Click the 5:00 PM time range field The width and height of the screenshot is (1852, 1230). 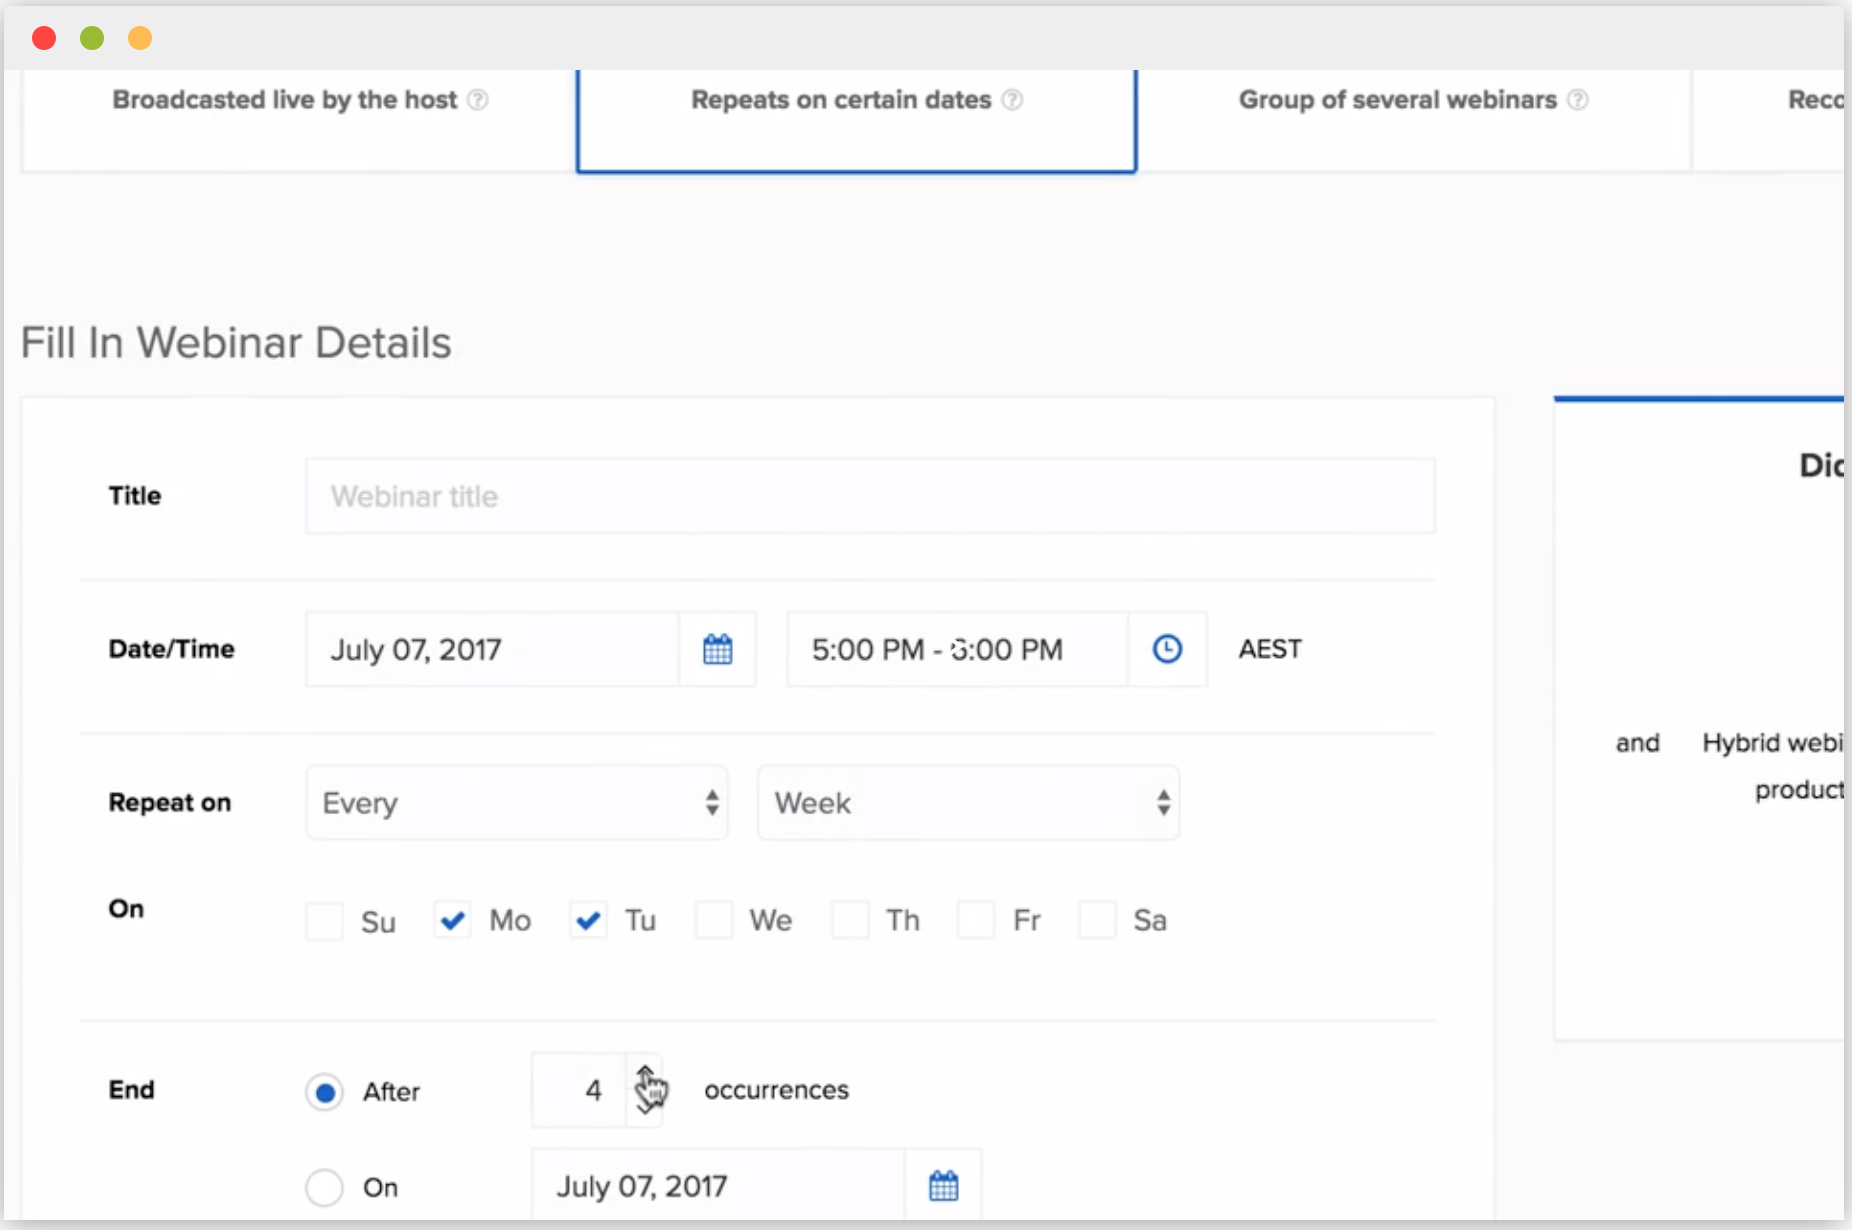pyautogui.click(x=956, y=649)
